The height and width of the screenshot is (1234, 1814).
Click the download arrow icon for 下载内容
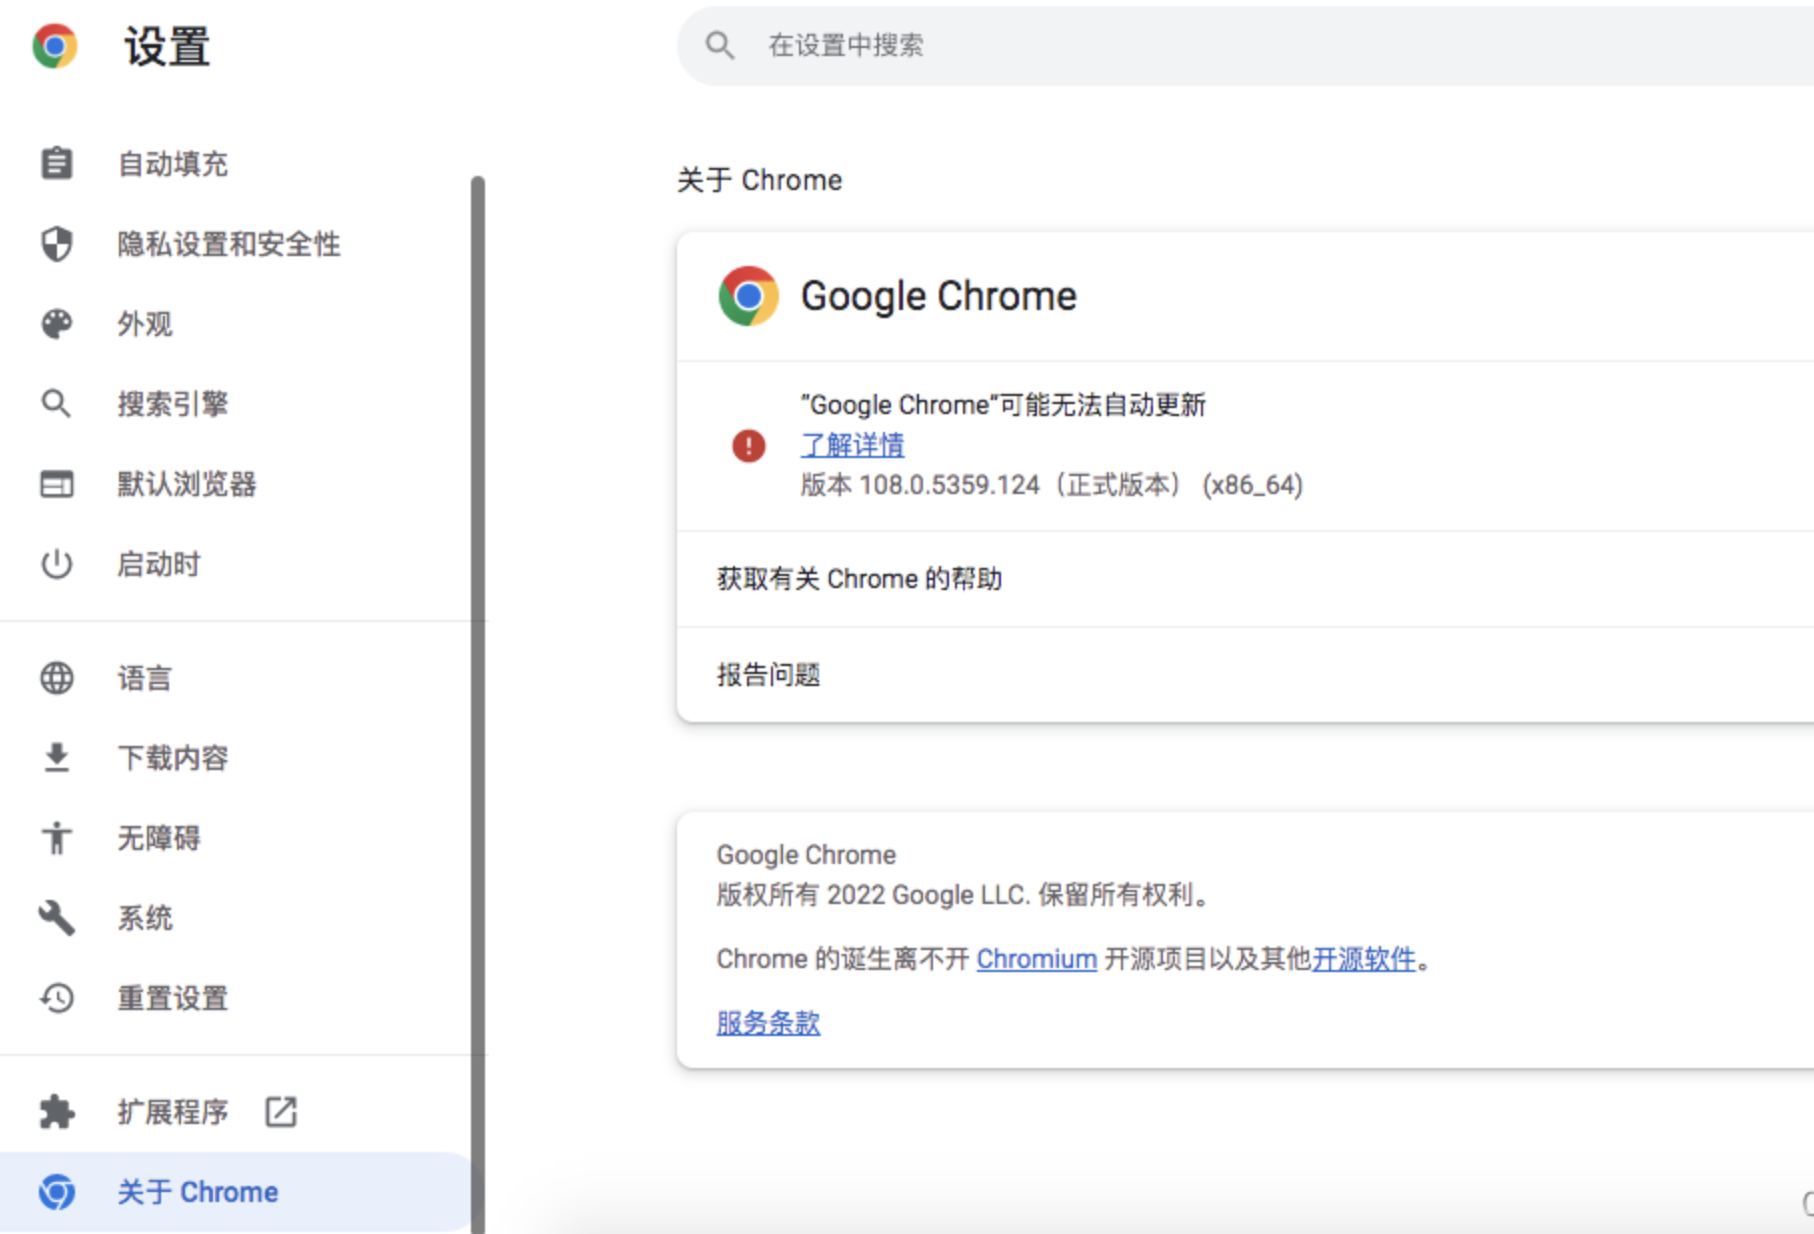[56, 758]
